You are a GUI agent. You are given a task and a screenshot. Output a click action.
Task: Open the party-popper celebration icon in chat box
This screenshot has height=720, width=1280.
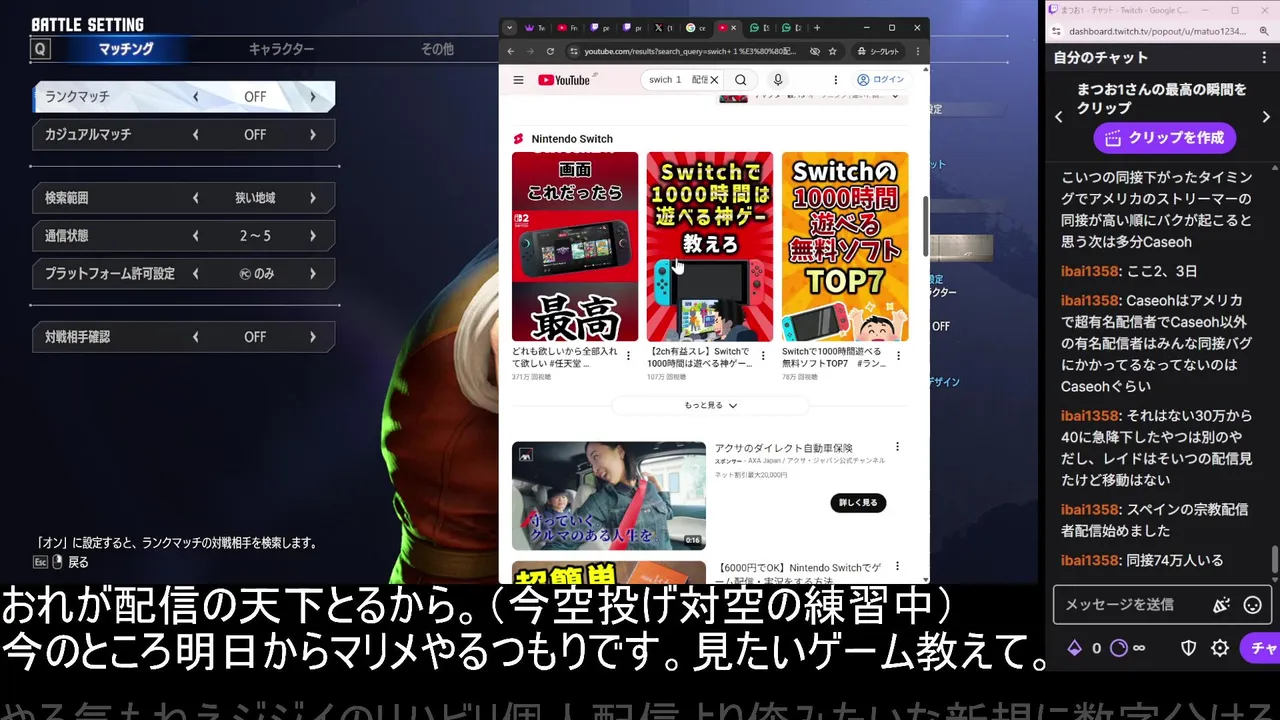[x=1221, y=605]
